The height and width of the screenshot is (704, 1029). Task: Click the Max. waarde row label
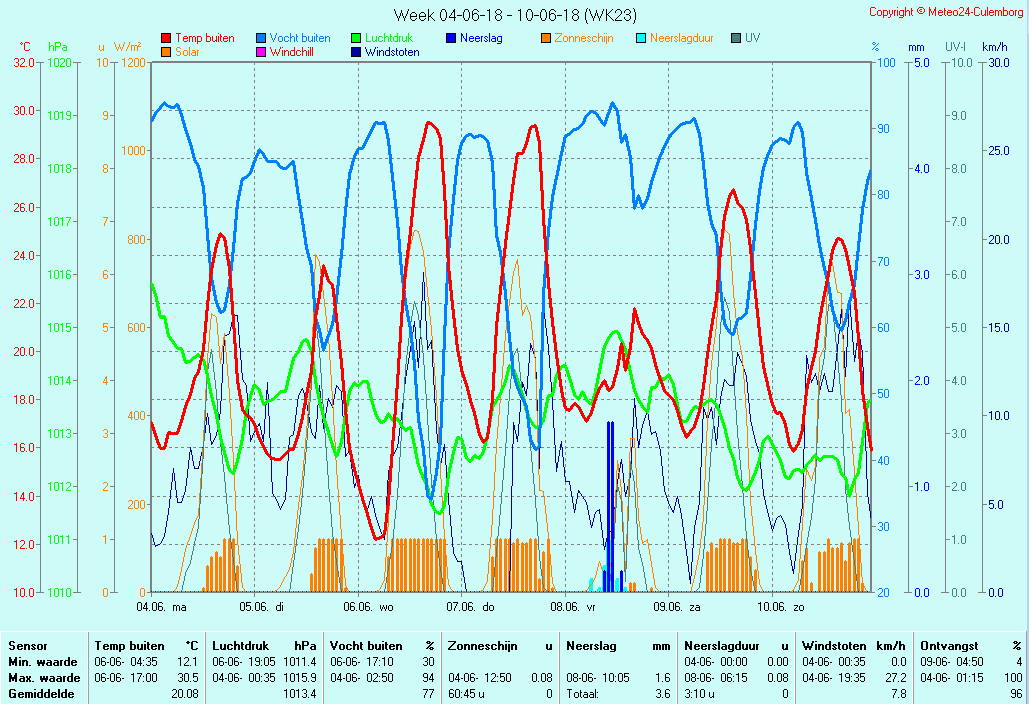[43, 677]
